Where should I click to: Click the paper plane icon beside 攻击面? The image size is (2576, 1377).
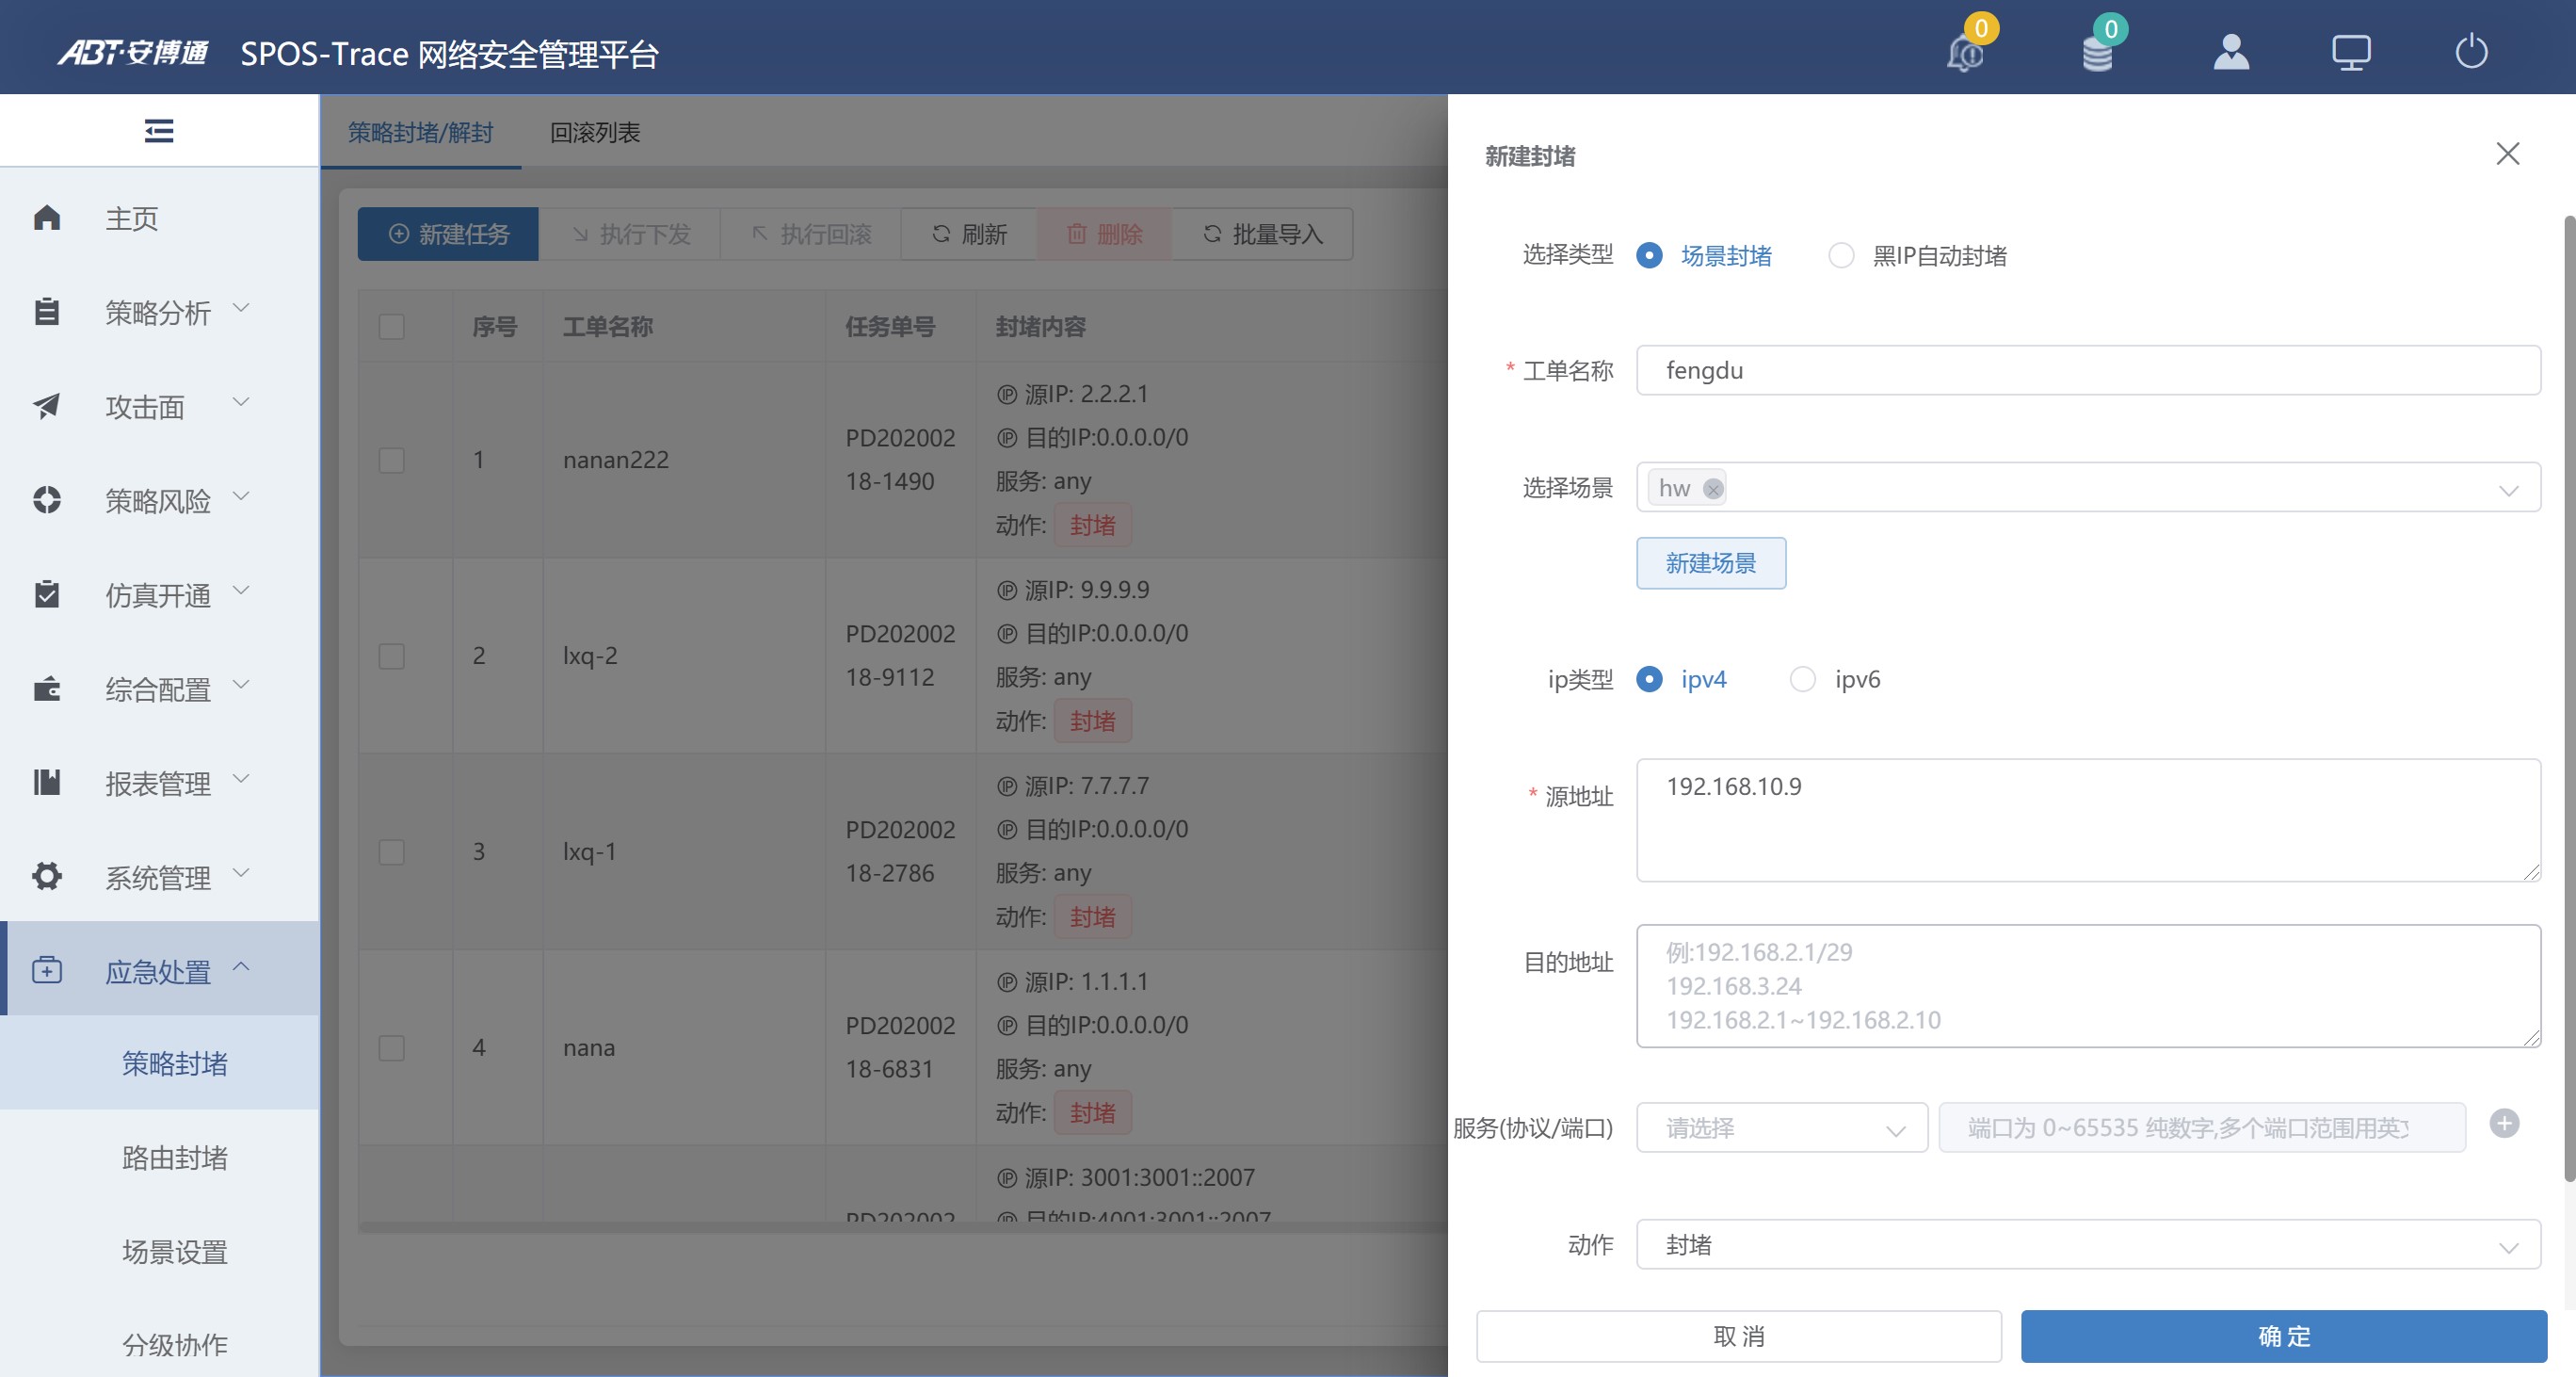pos(47,406)
